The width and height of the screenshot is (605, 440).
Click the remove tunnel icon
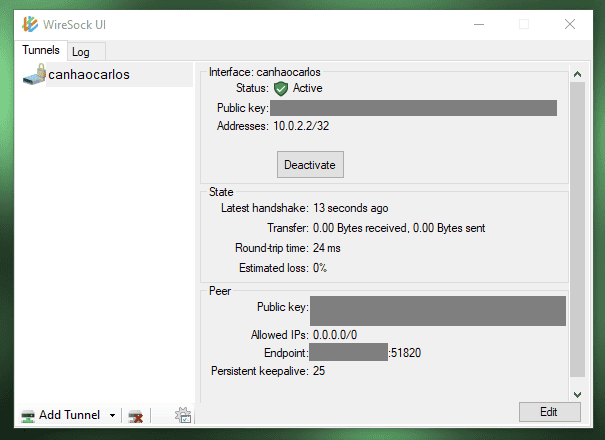click(x=135, y=416)
